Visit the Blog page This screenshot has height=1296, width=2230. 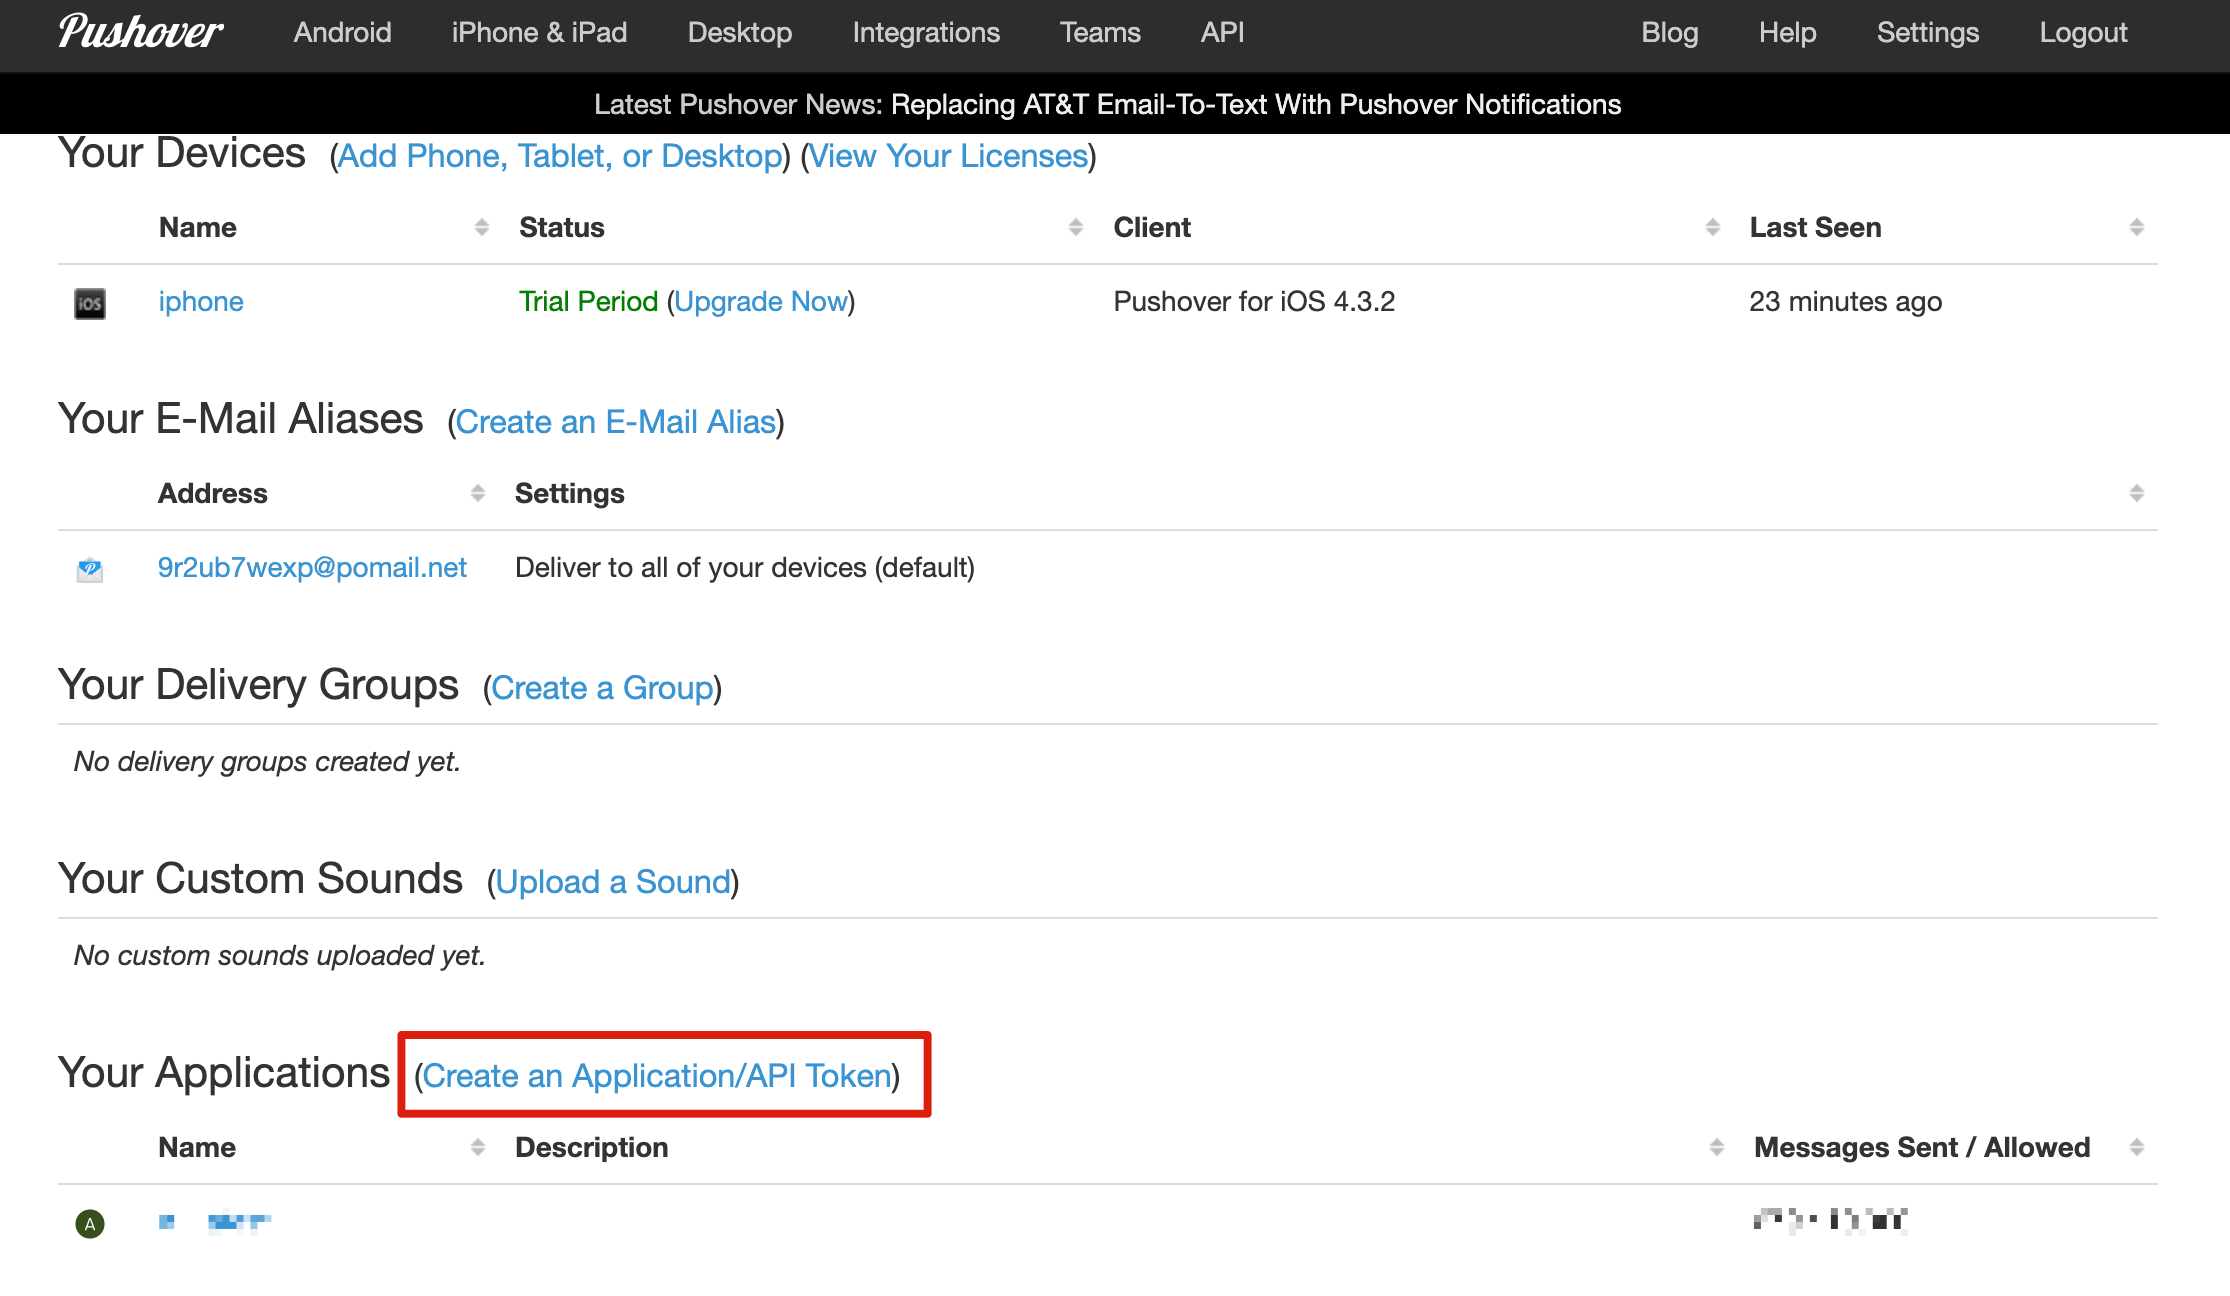point(1670,32)
